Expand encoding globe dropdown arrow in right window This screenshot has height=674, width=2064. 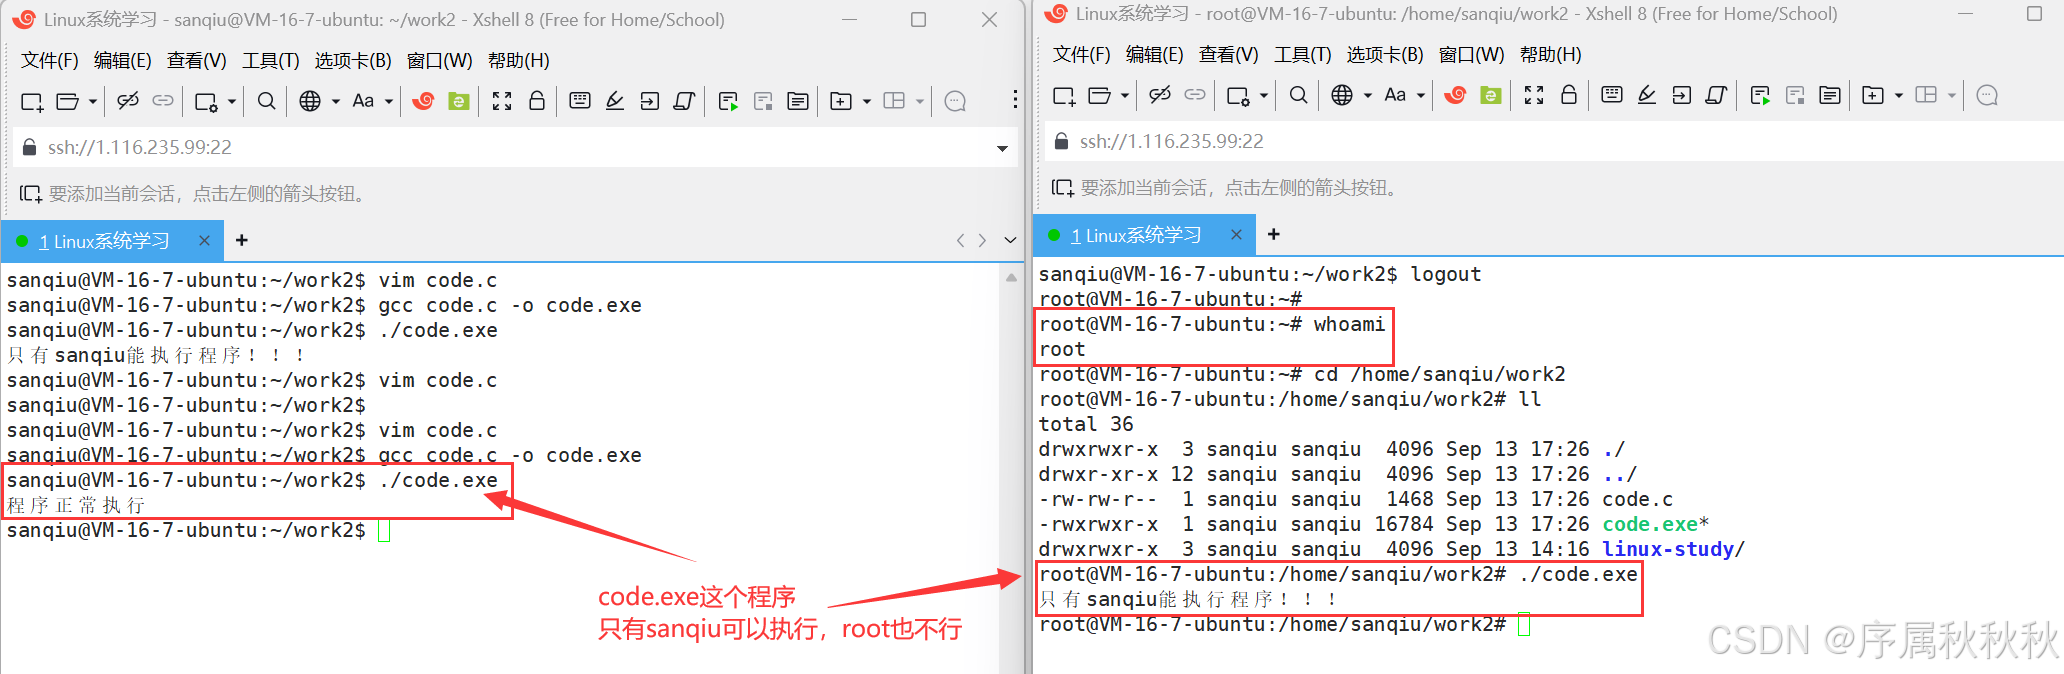pyautogui.click(x=1368, y=96)
